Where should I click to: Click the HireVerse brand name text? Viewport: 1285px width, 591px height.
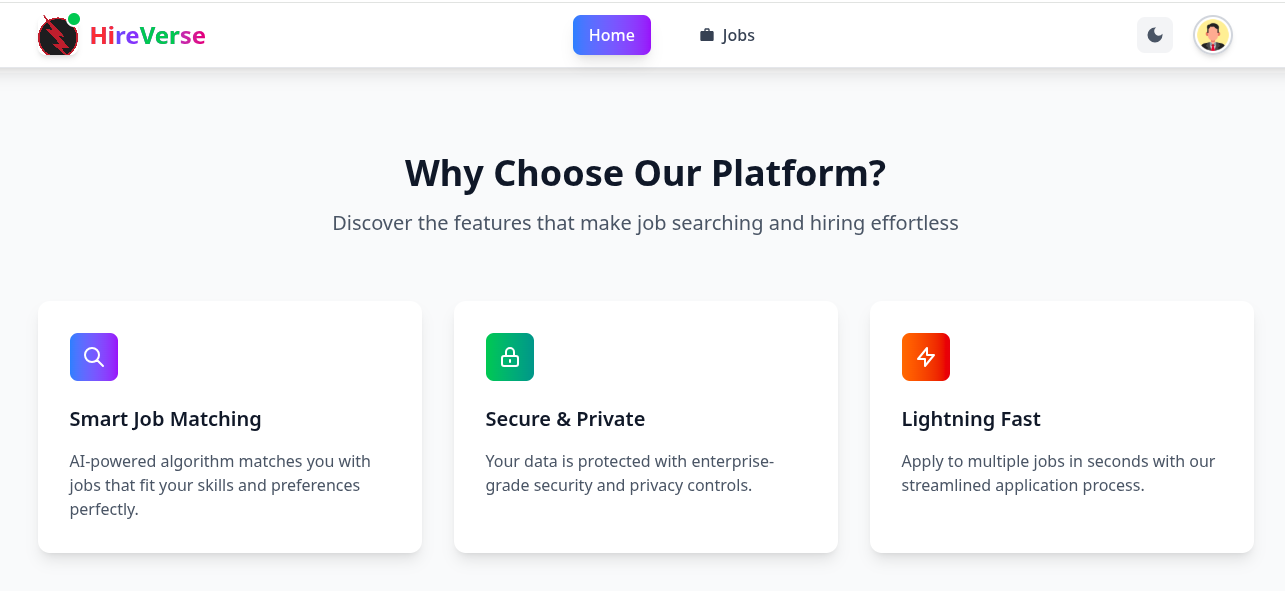[x=146, y=35]
